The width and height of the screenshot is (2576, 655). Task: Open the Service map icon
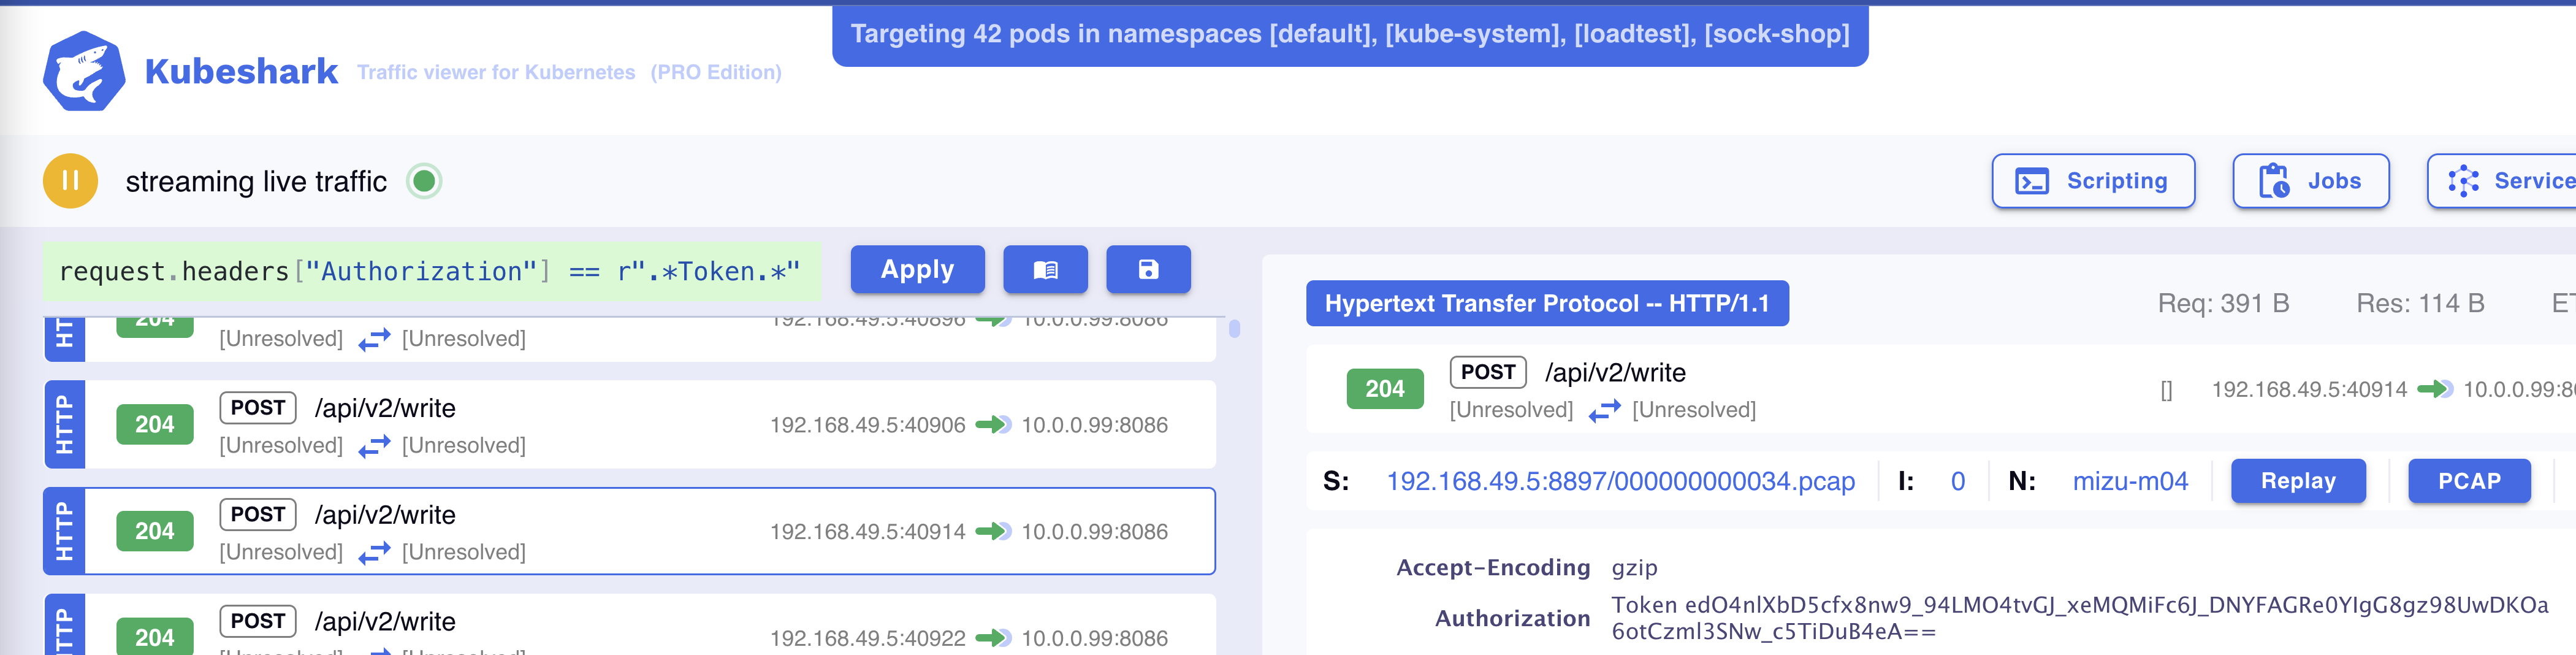point(2464,180)
